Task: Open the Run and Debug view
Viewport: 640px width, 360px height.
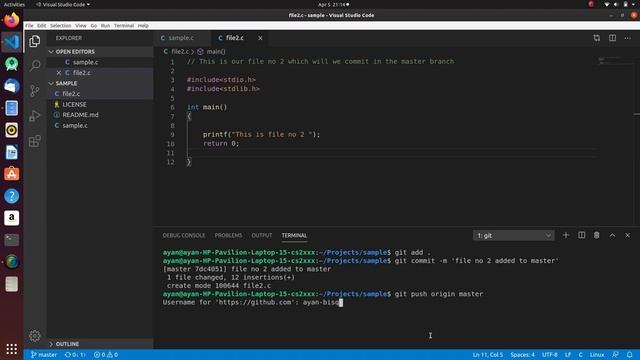Action: (x=35, y=116)
